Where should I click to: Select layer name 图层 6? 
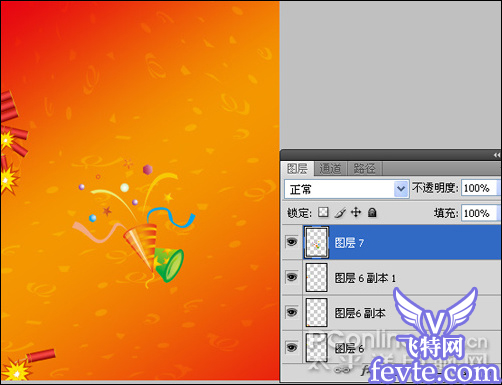tap(349, 348)
